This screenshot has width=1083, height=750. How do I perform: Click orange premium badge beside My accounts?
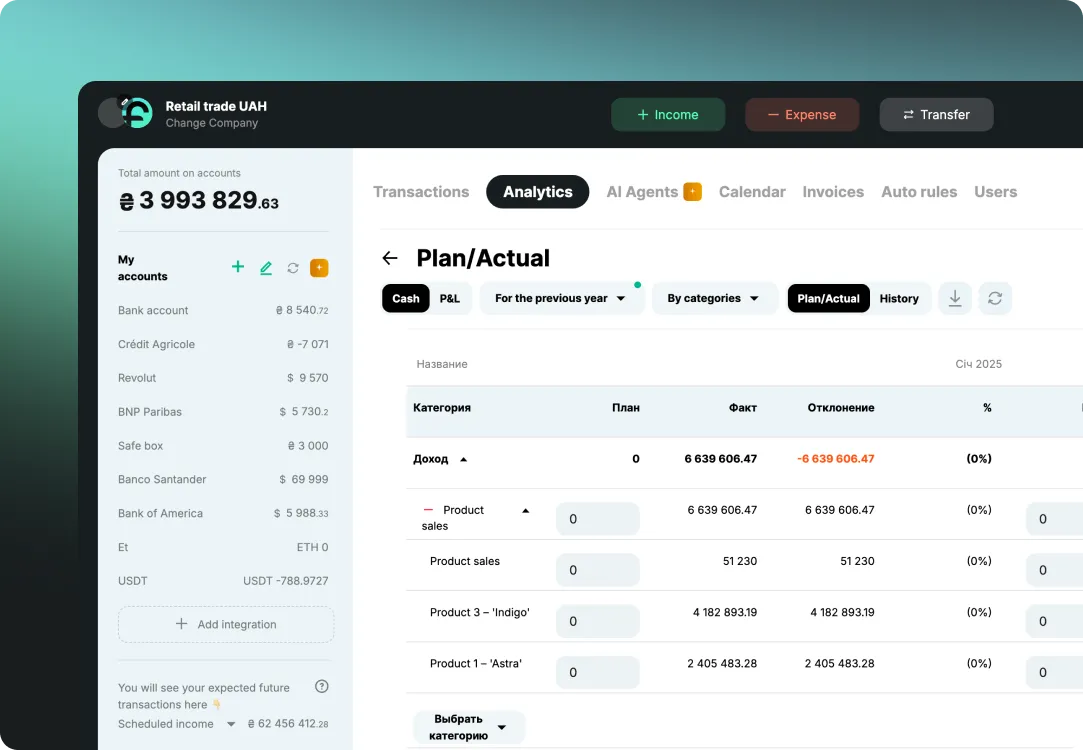click(x=319, y=268)
